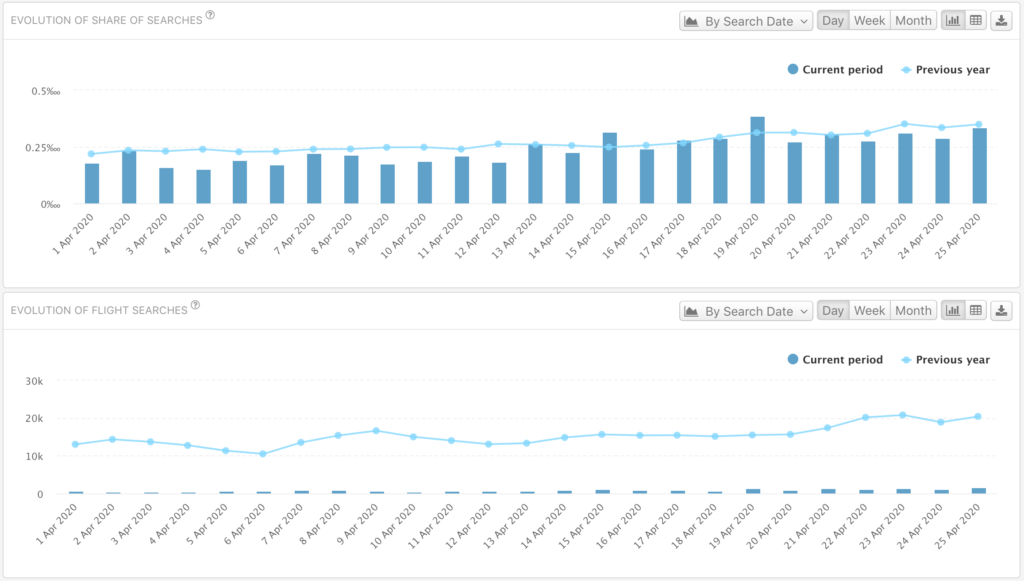
Task: Switch Share of Searches to chart view
Action: [953, 21]
